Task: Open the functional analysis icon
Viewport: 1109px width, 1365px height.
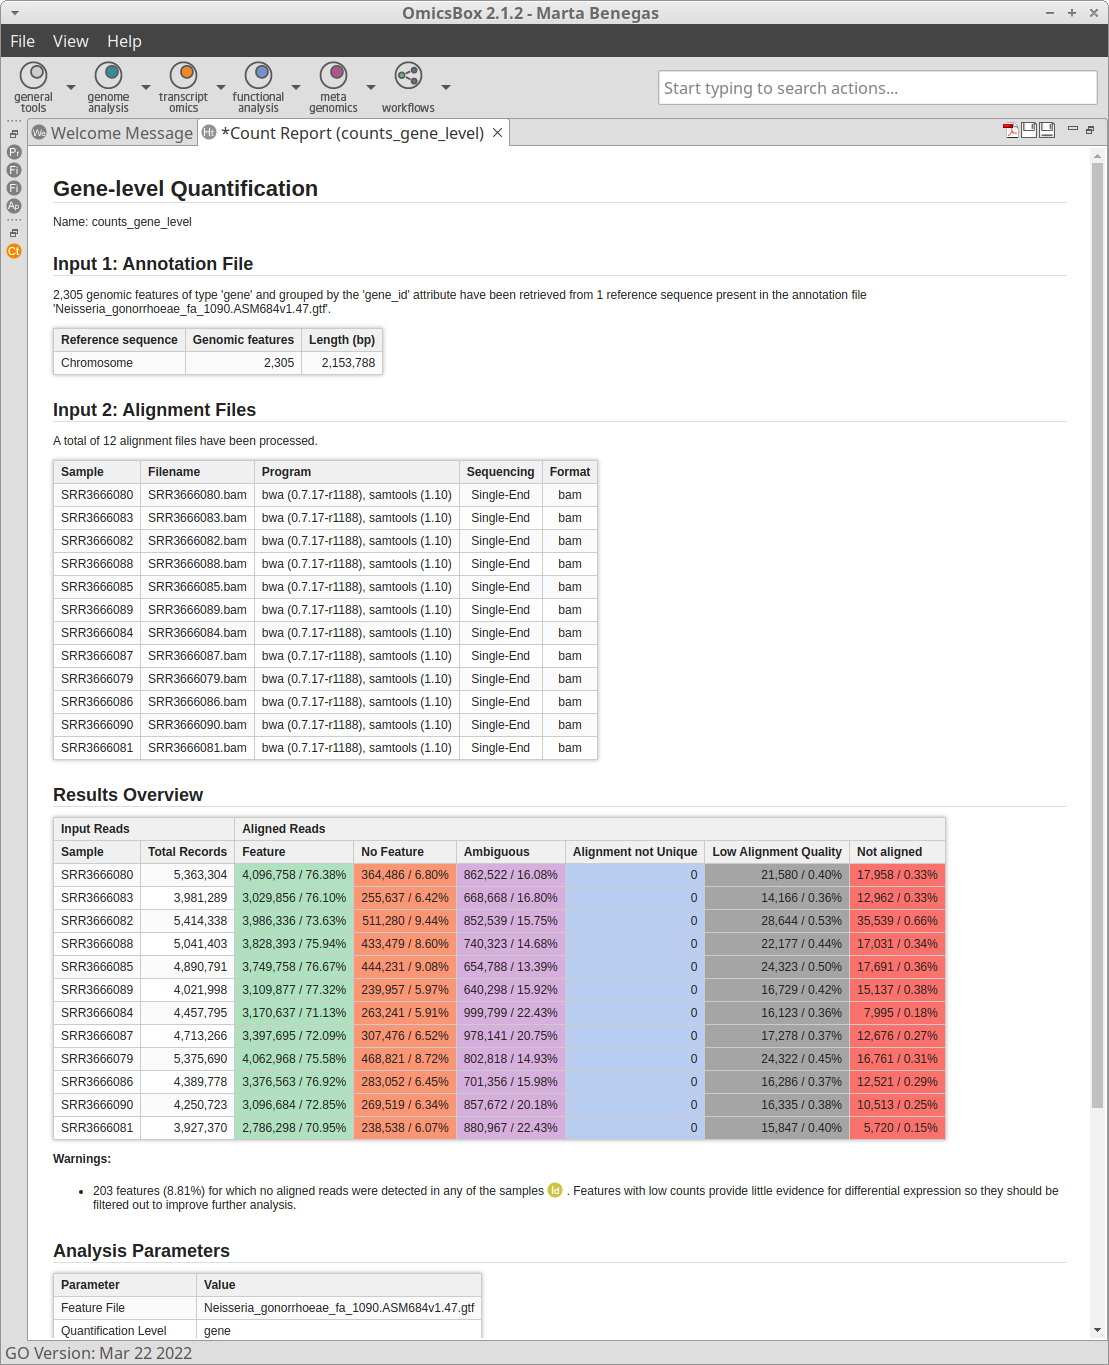Action: pyautogui.click(x=258, y=76)
